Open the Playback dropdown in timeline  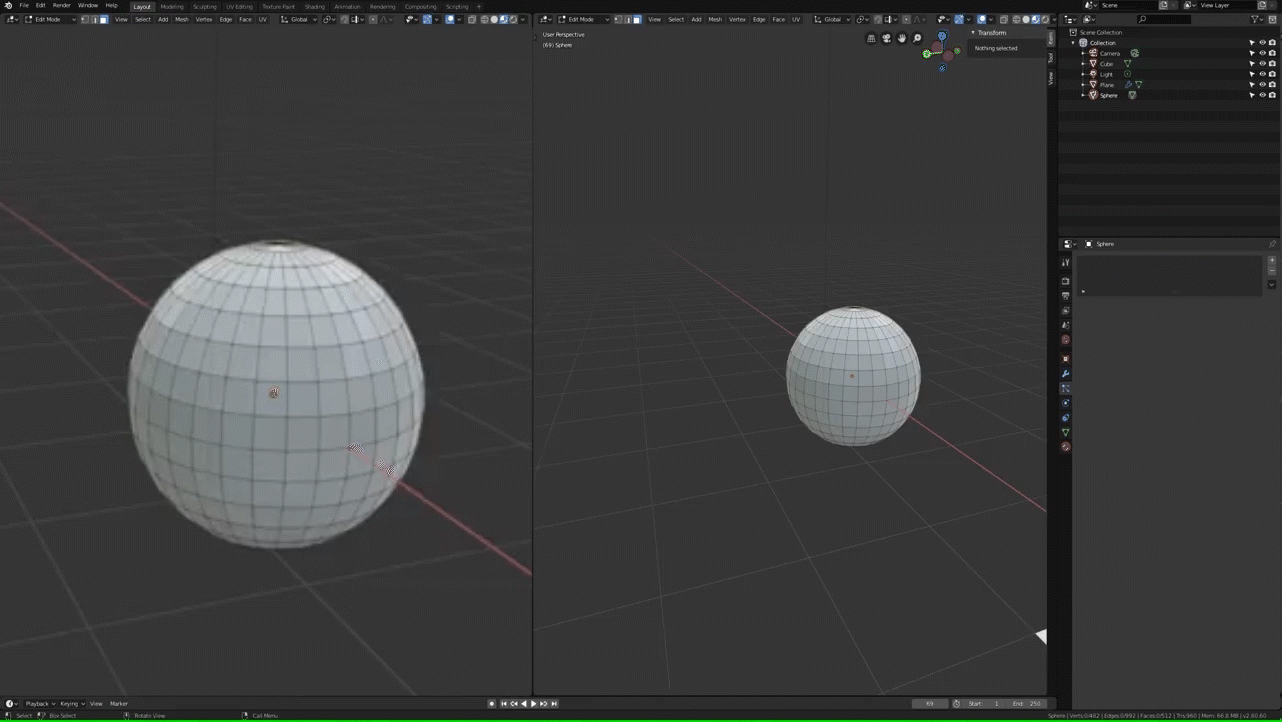point(39,704)
